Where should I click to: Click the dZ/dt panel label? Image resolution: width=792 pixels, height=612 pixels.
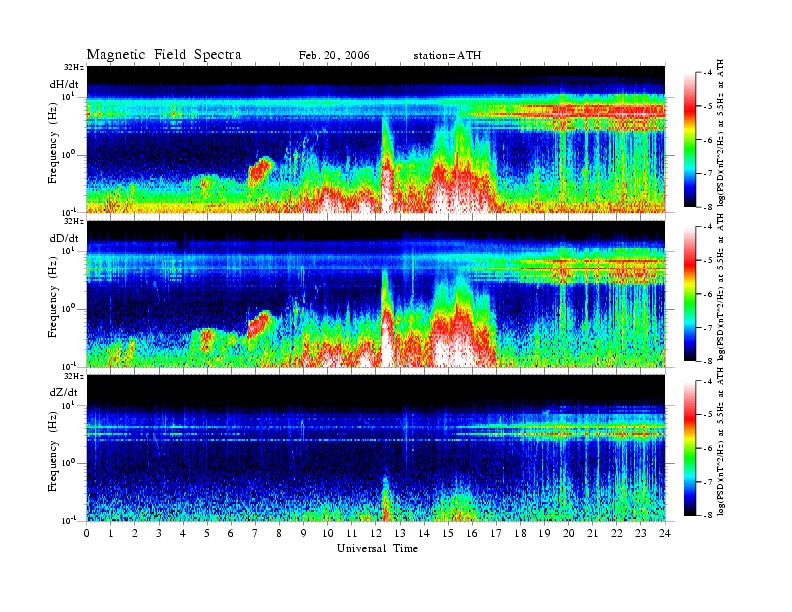[64, 392]
